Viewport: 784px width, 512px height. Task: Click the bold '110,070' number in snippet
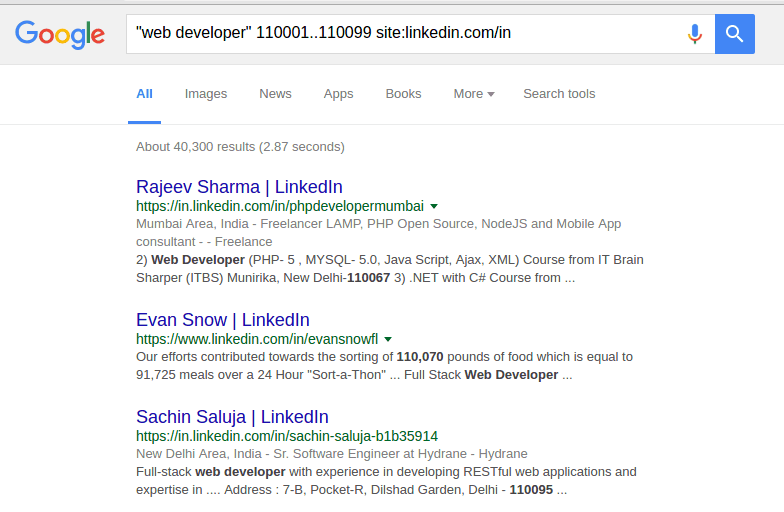(420, 357)
